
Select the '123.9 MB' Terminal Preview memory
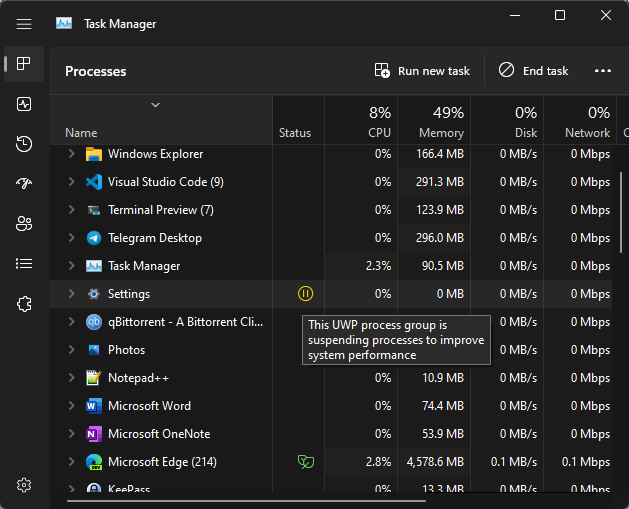point(440,210)
